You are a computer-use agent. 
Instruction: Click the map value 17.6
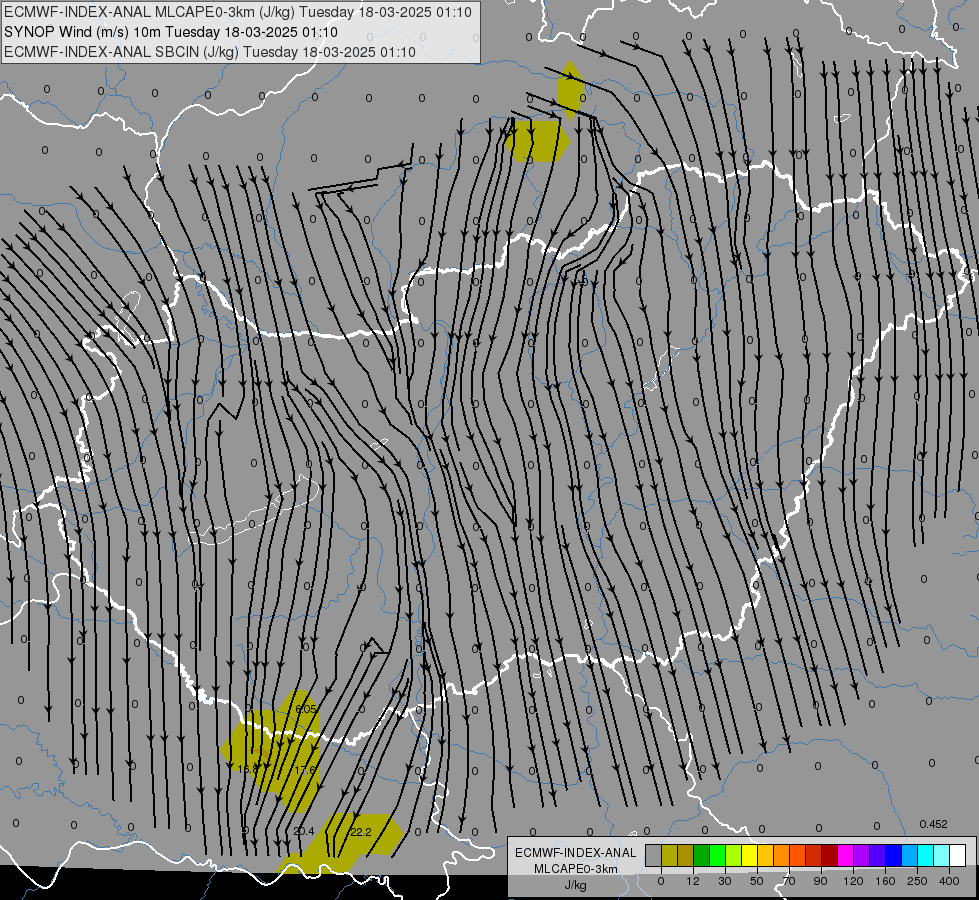[305, 770]
